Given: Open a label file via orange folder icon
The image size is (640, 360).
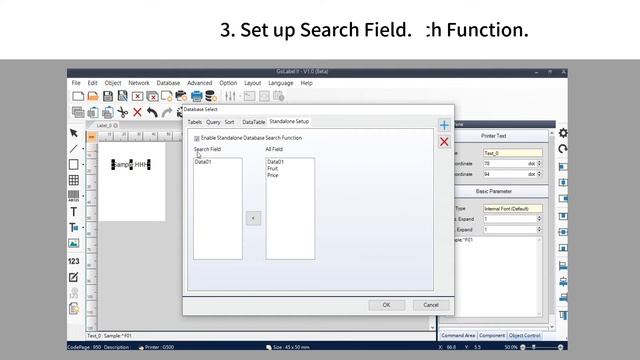Looking at the screenshot, I should [x=93, y=96].
